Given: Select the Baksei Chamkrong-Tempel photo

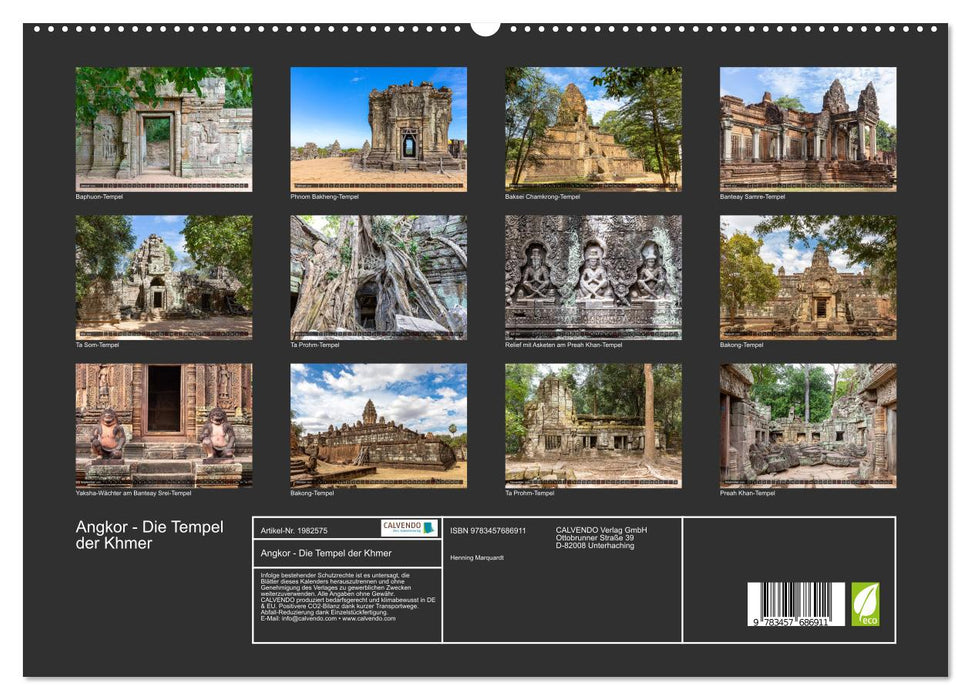Looking at the screenshot, I should 594,128.
